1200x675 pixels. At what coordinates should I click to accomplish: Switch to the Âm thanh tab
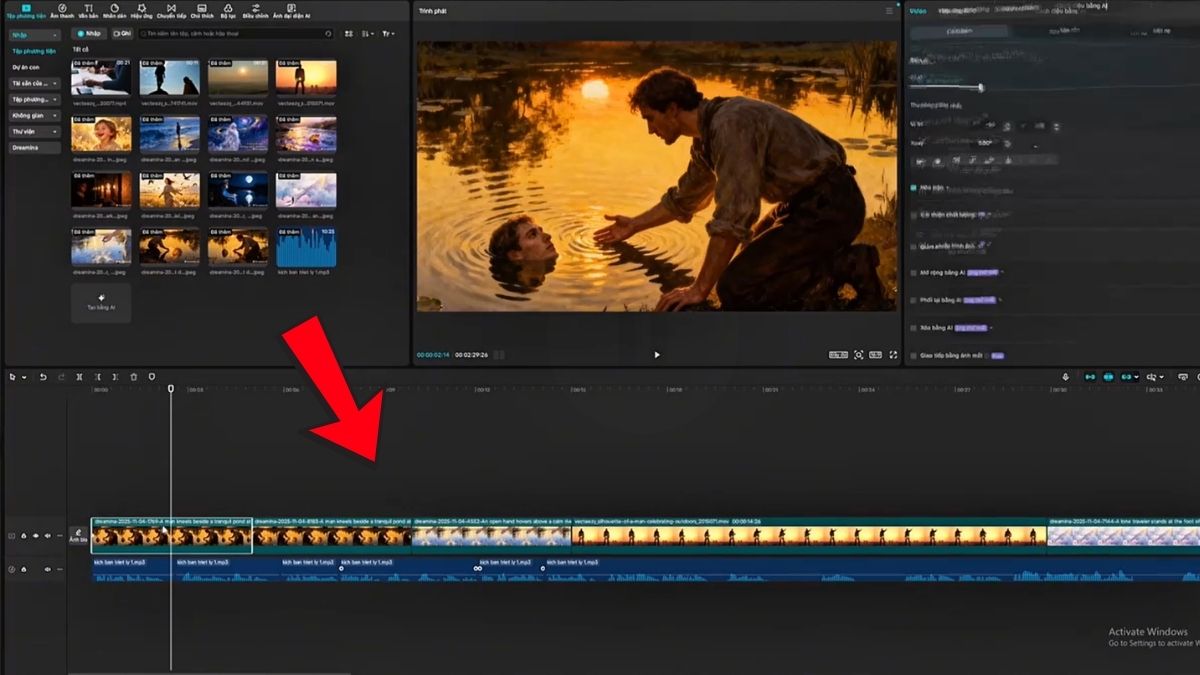[62, 13]
